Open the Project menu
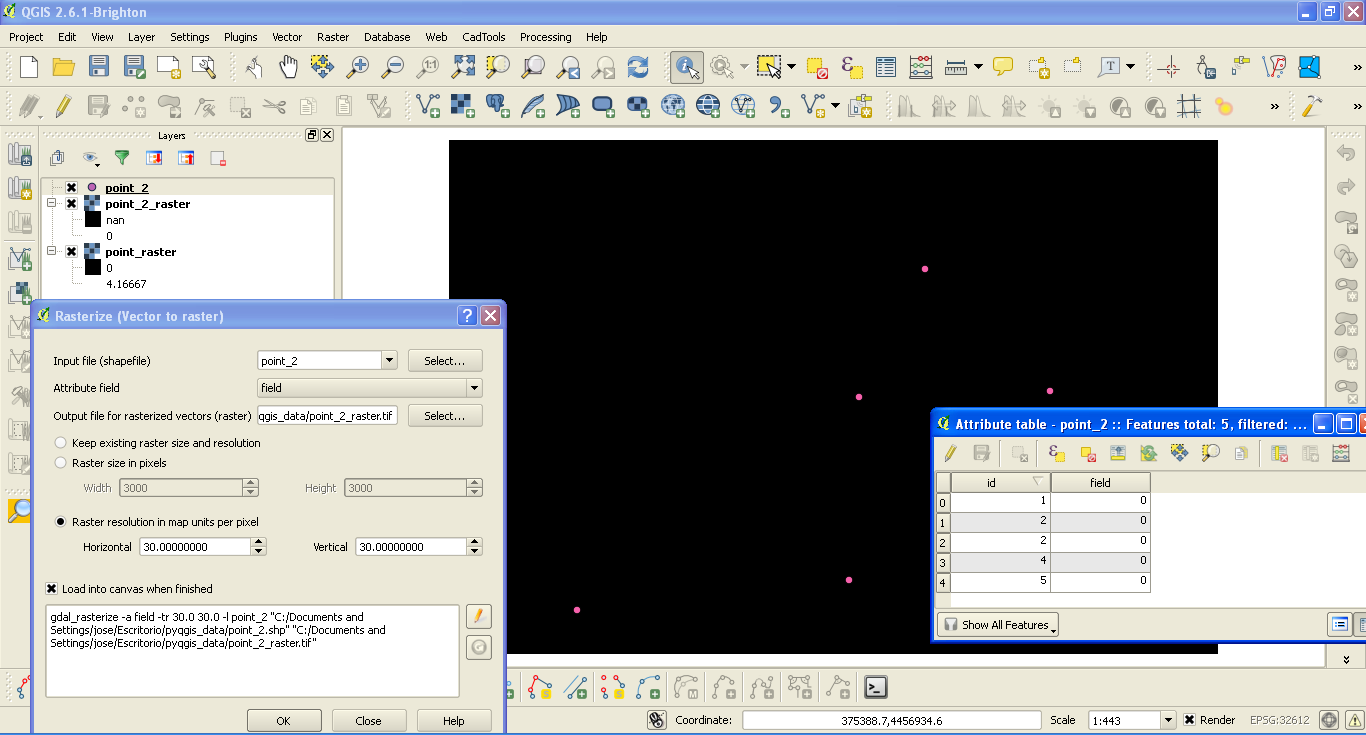1366x735 pixels. [26, 37]
